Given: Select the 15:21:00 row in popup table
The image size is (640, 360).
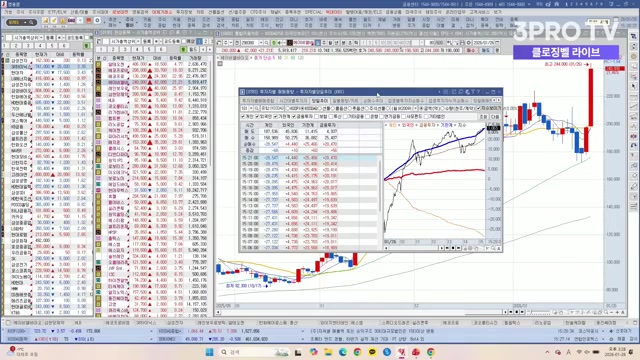Looking at the screenshot, I should [310, 158].
